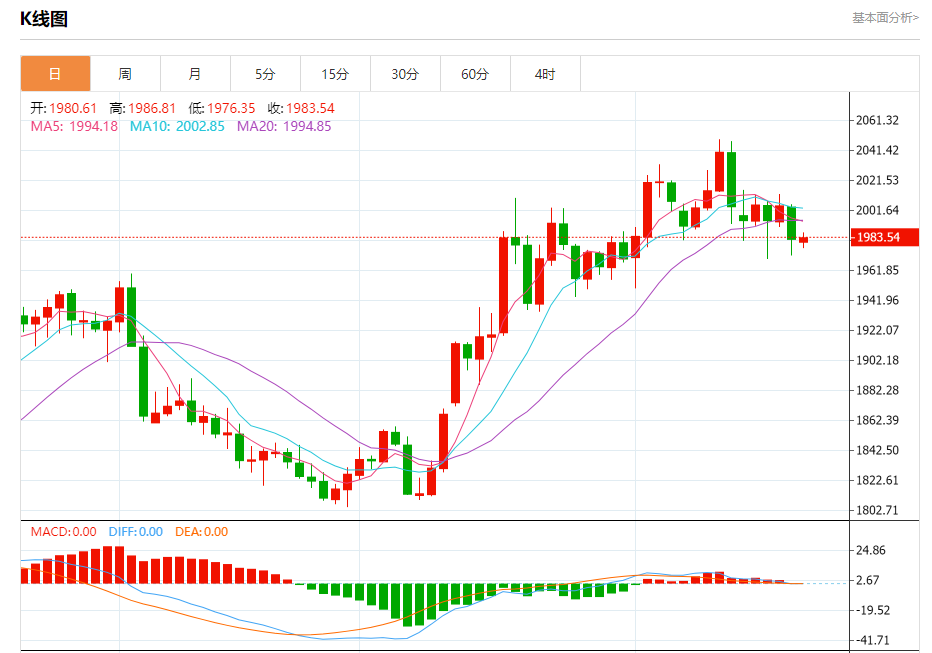Click the MA5: 1994.18 legend

coord(74,126)
